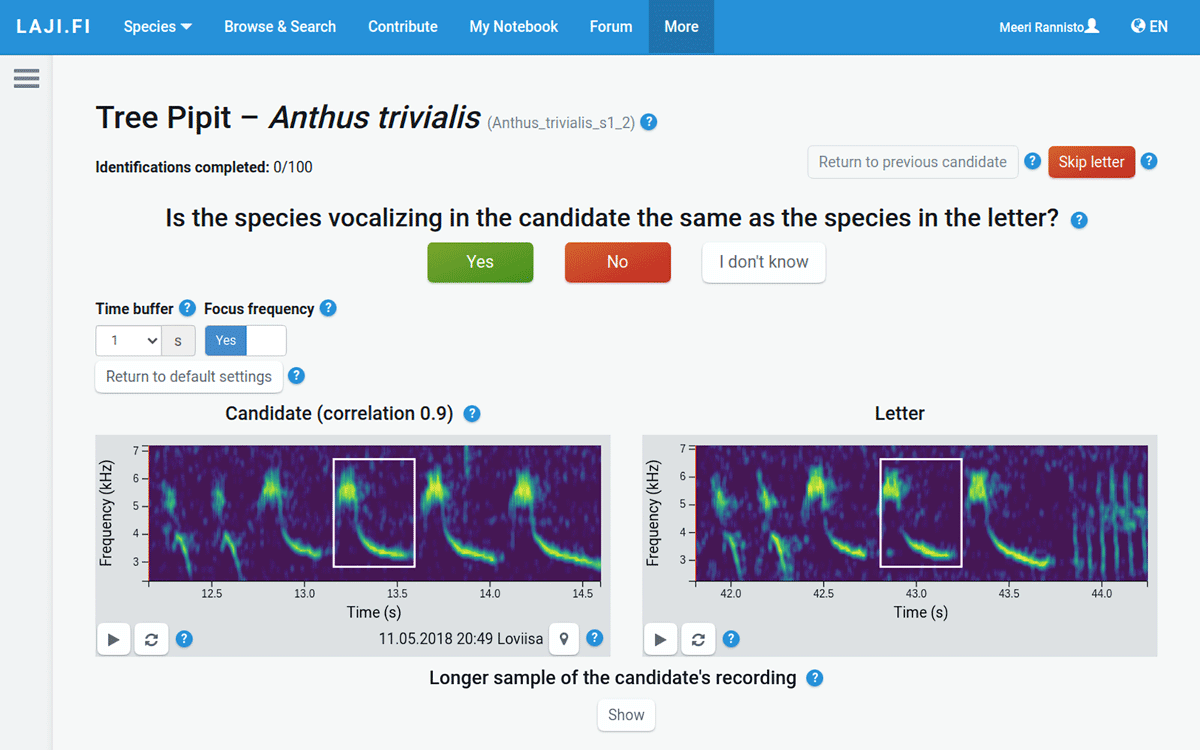Screen dimensions: 1200x750
Task: Answer Yes to species match
Action: (480, 262)
